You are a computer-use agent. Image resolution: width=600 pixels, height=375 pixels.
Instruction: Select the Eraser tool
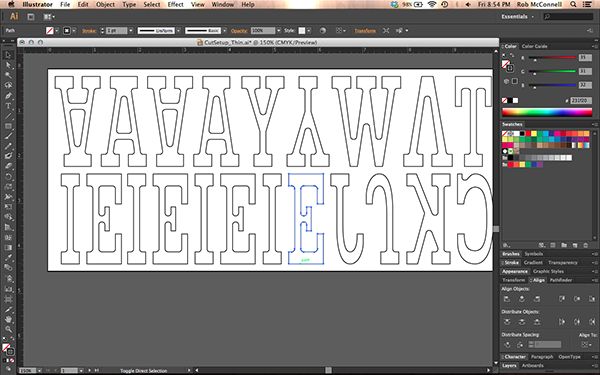8,166
